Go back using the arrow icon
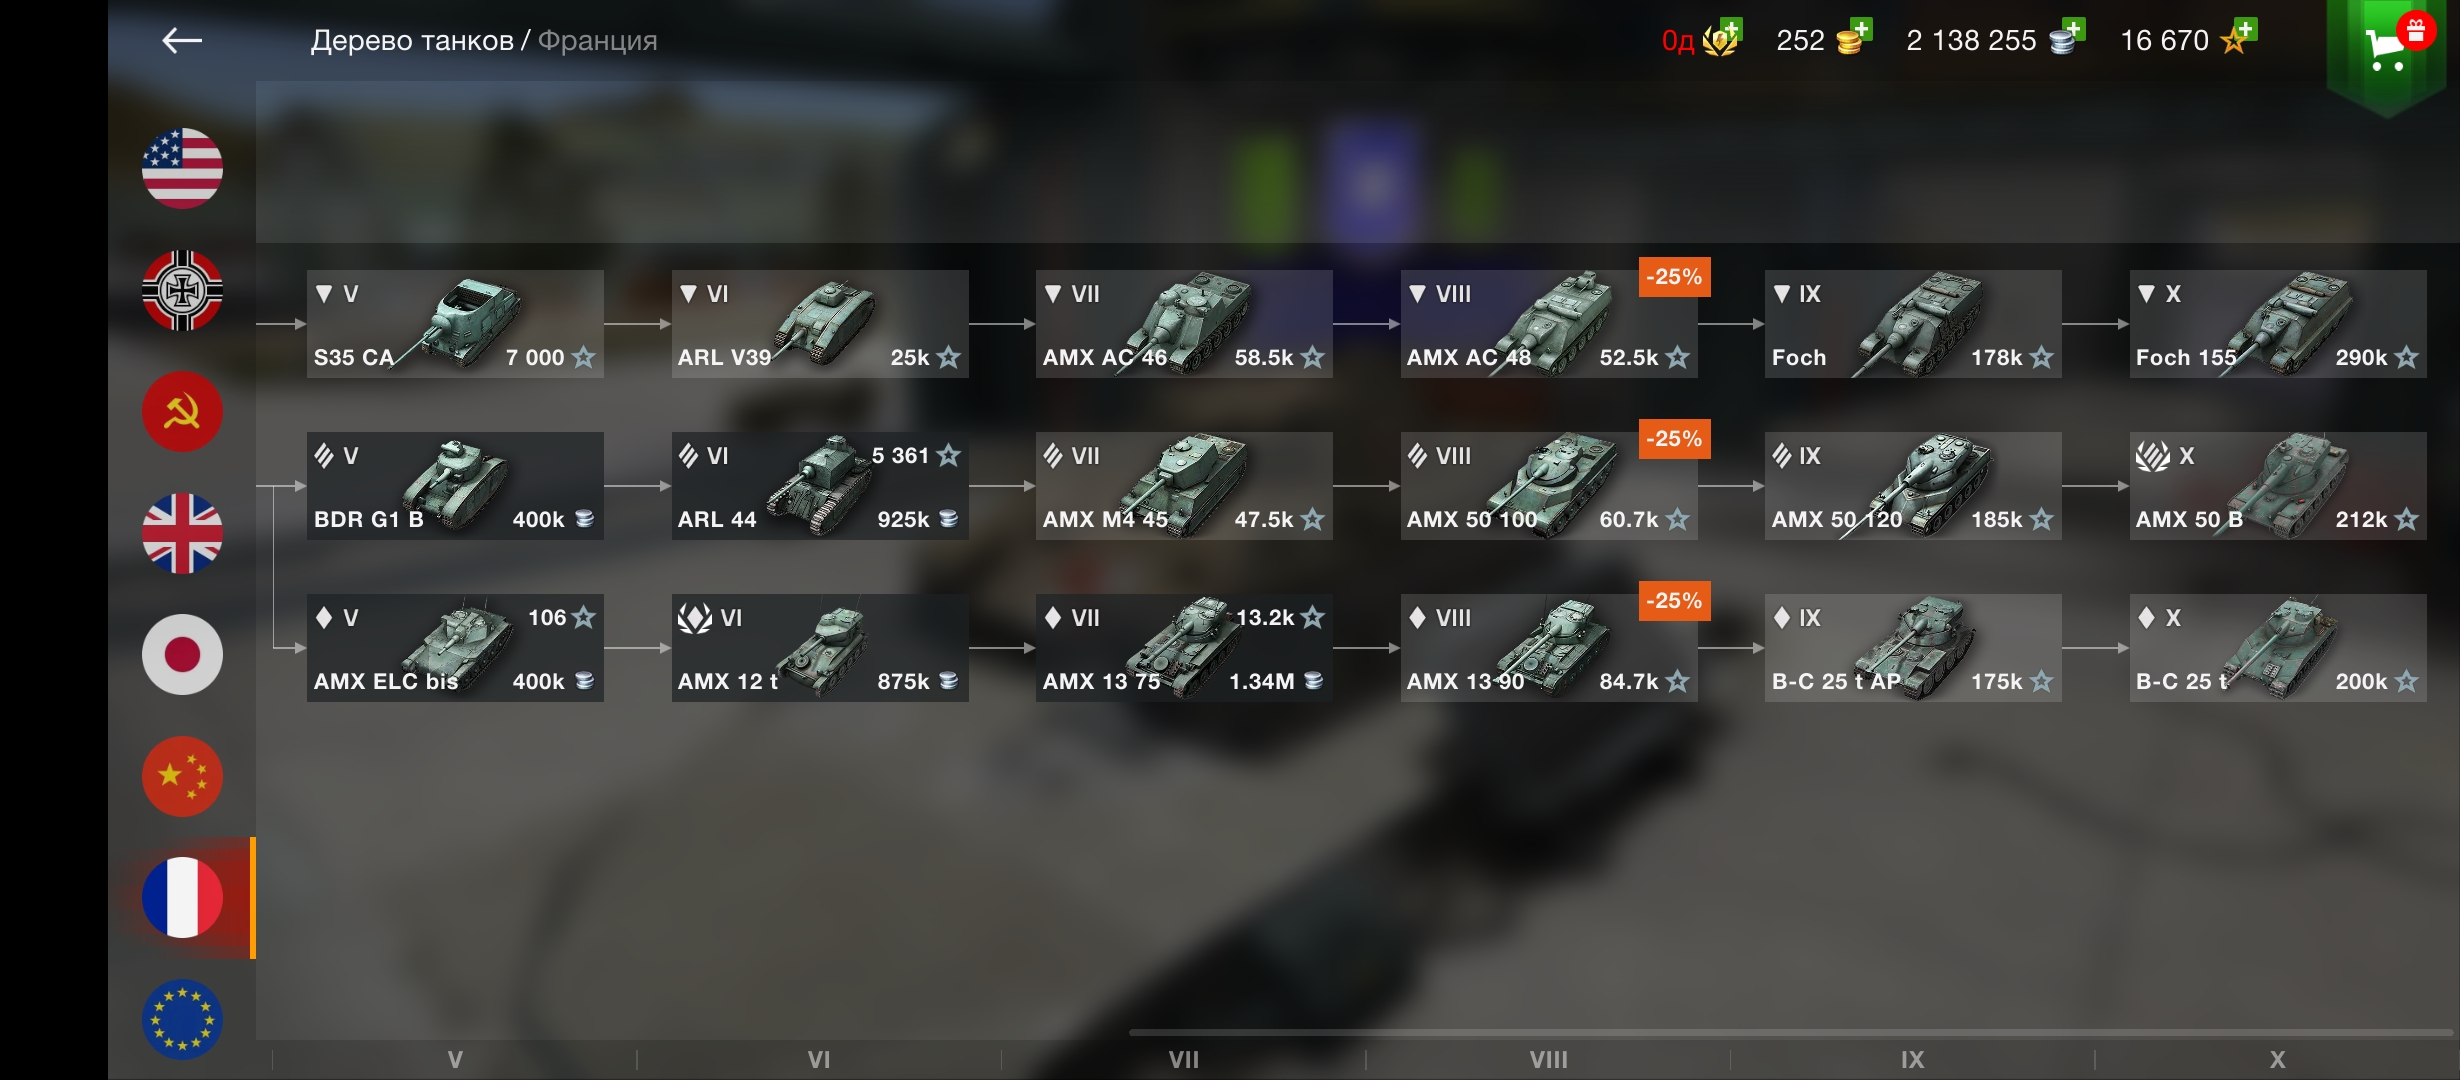 tap(182, 40)
